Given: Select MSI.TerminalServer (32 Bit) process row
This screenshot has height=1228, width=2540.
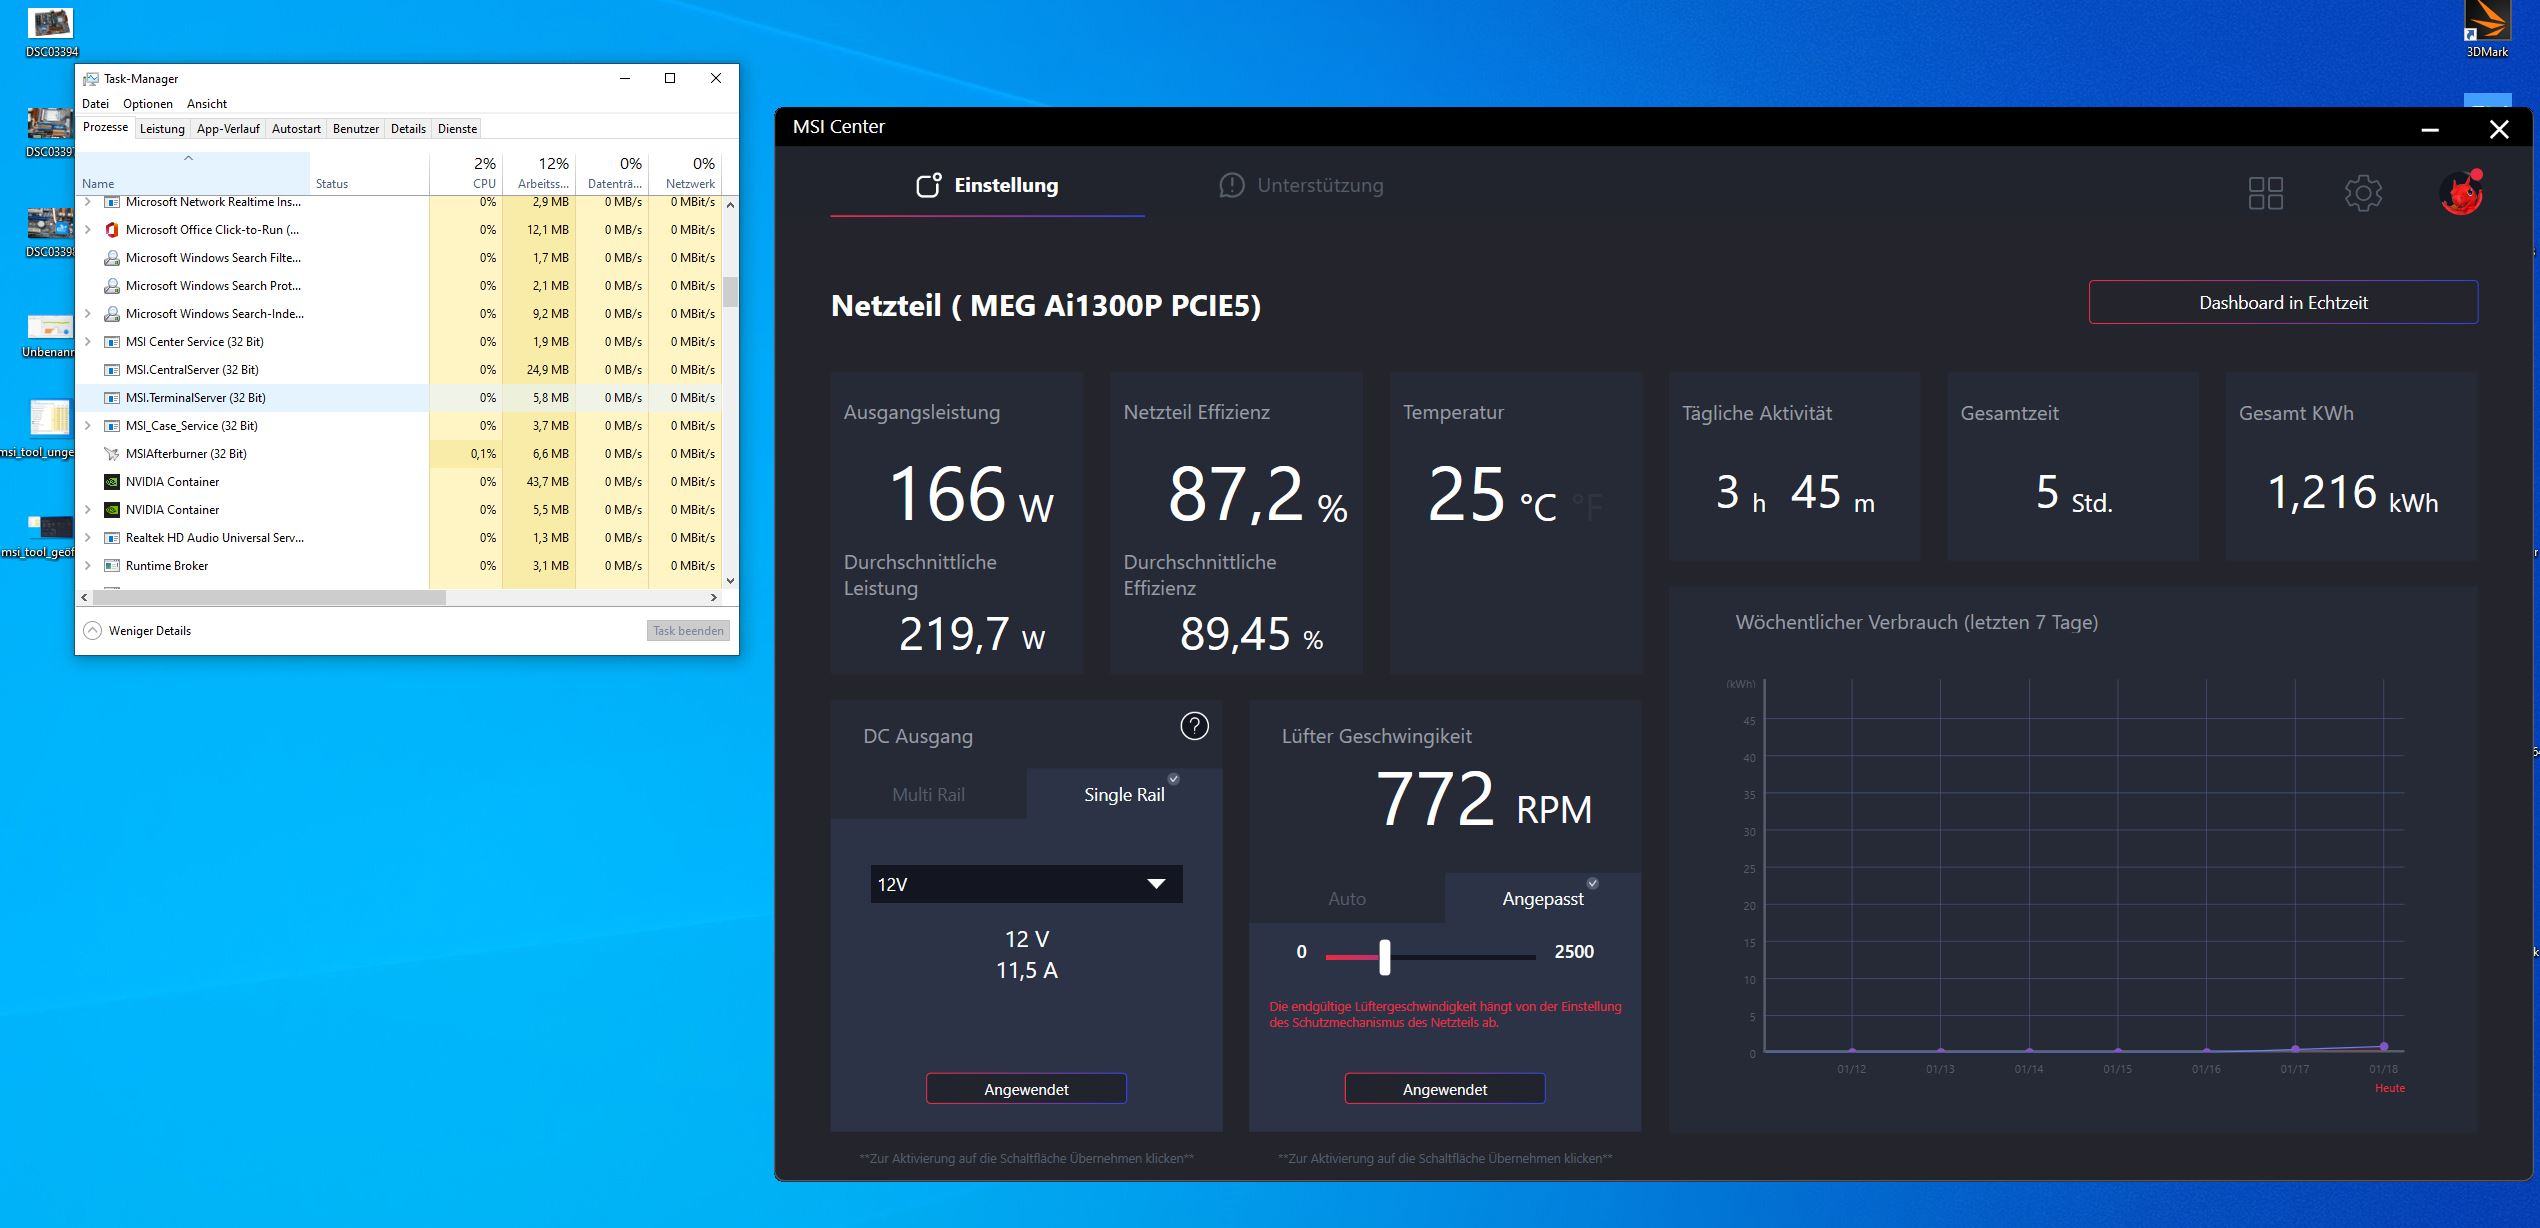Looking at the screenshot, I should (399, 398).
